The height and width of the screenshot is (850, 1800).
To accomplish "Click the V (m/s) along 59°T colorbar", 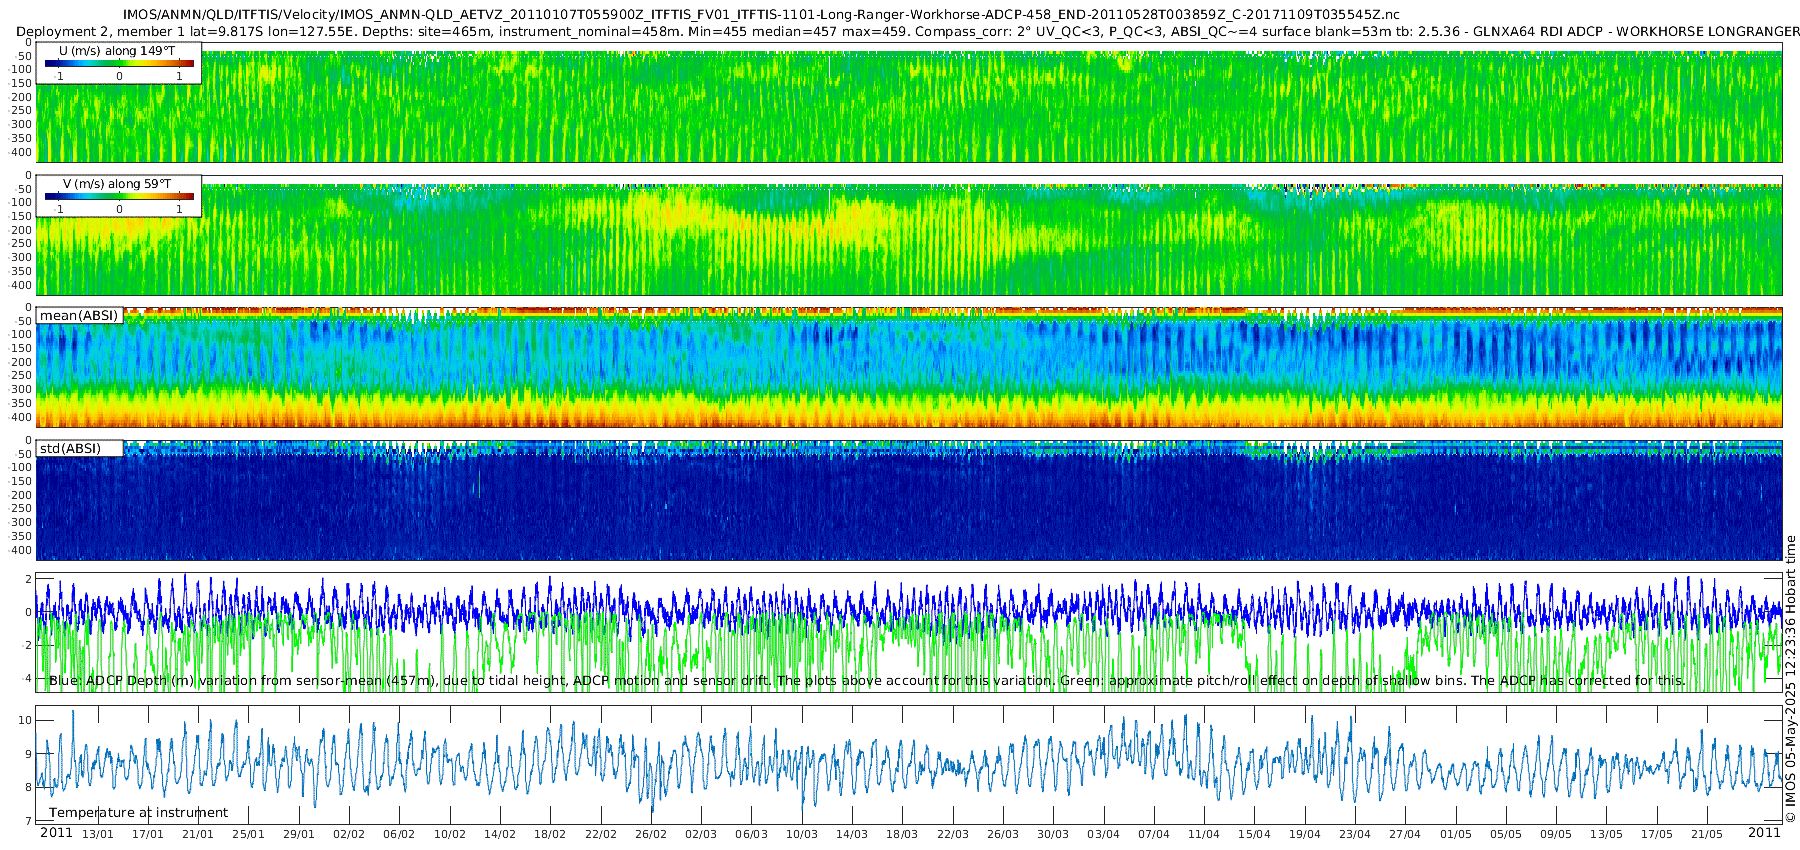I will 119,196.
